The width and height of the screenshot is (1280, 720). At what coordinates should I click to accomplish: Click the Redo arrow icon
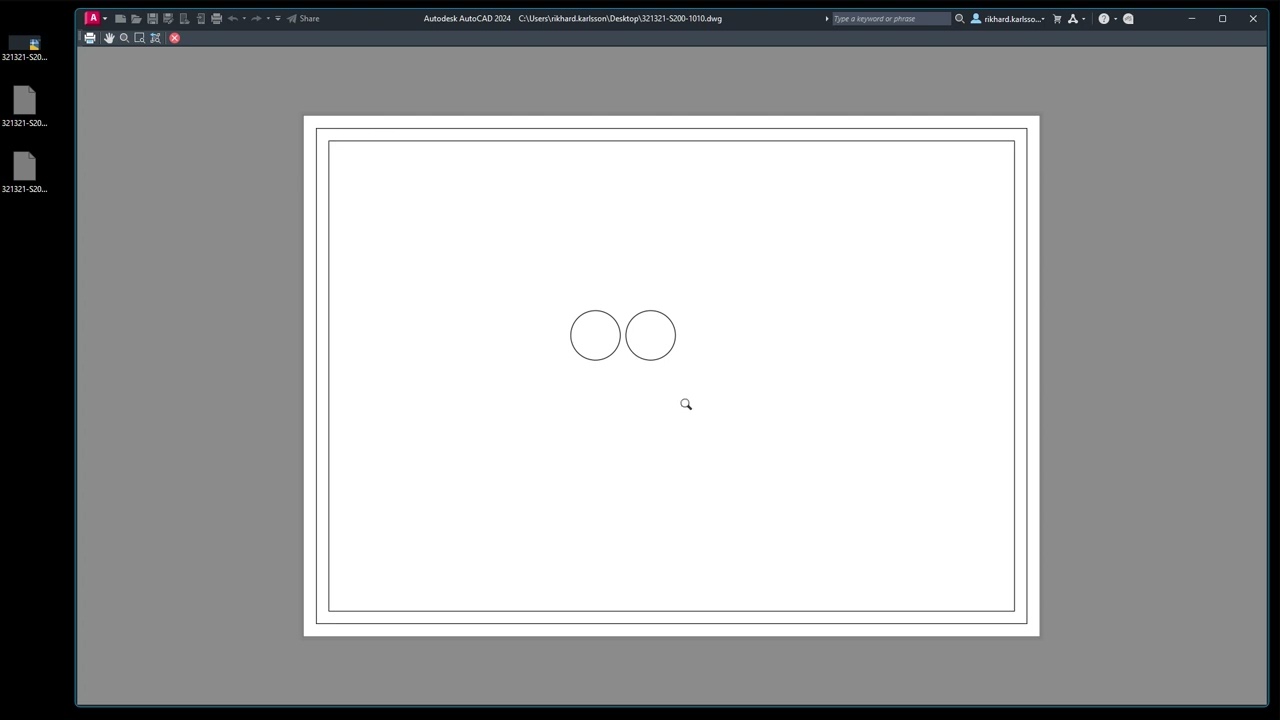click(x=256, y=18)
